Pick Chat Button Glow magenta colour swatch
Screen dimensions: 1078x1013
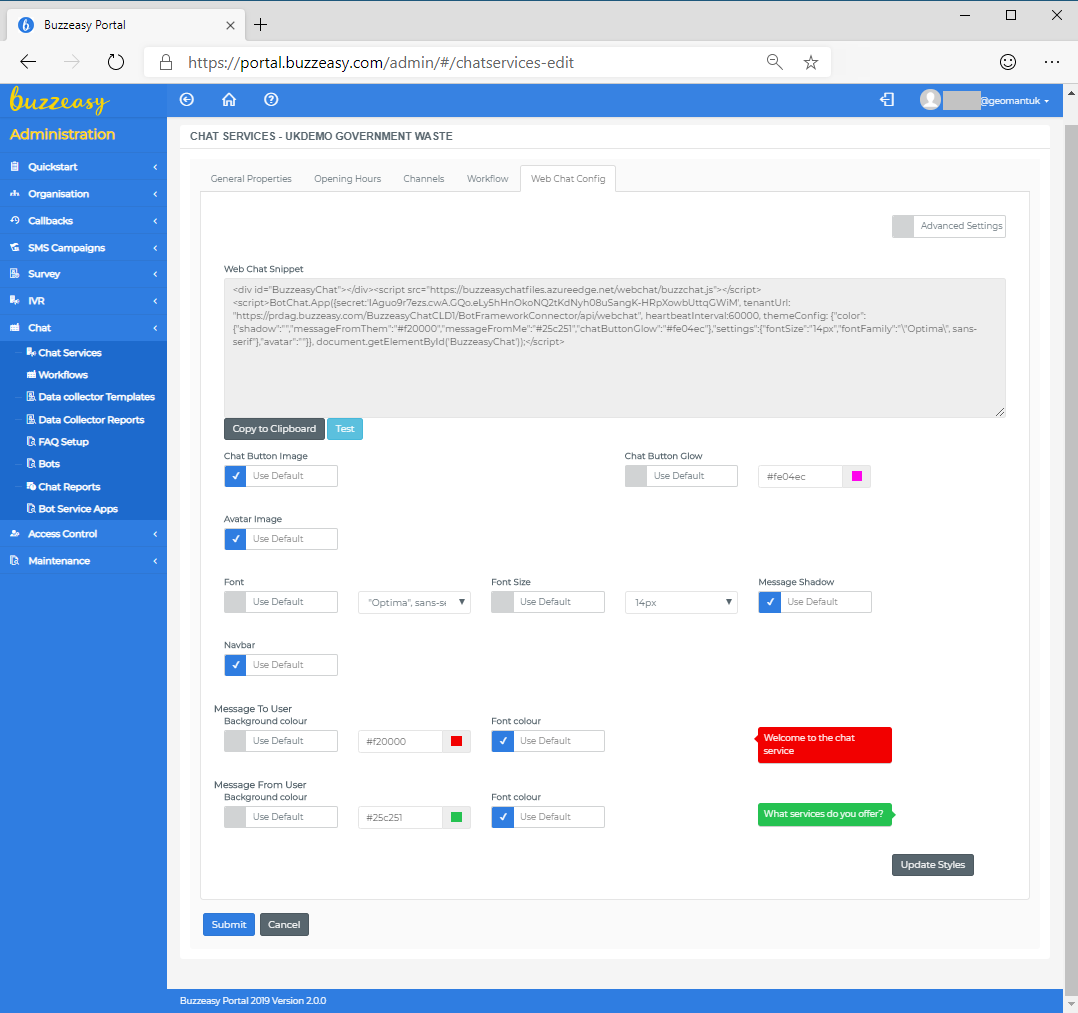coord(857,476)
